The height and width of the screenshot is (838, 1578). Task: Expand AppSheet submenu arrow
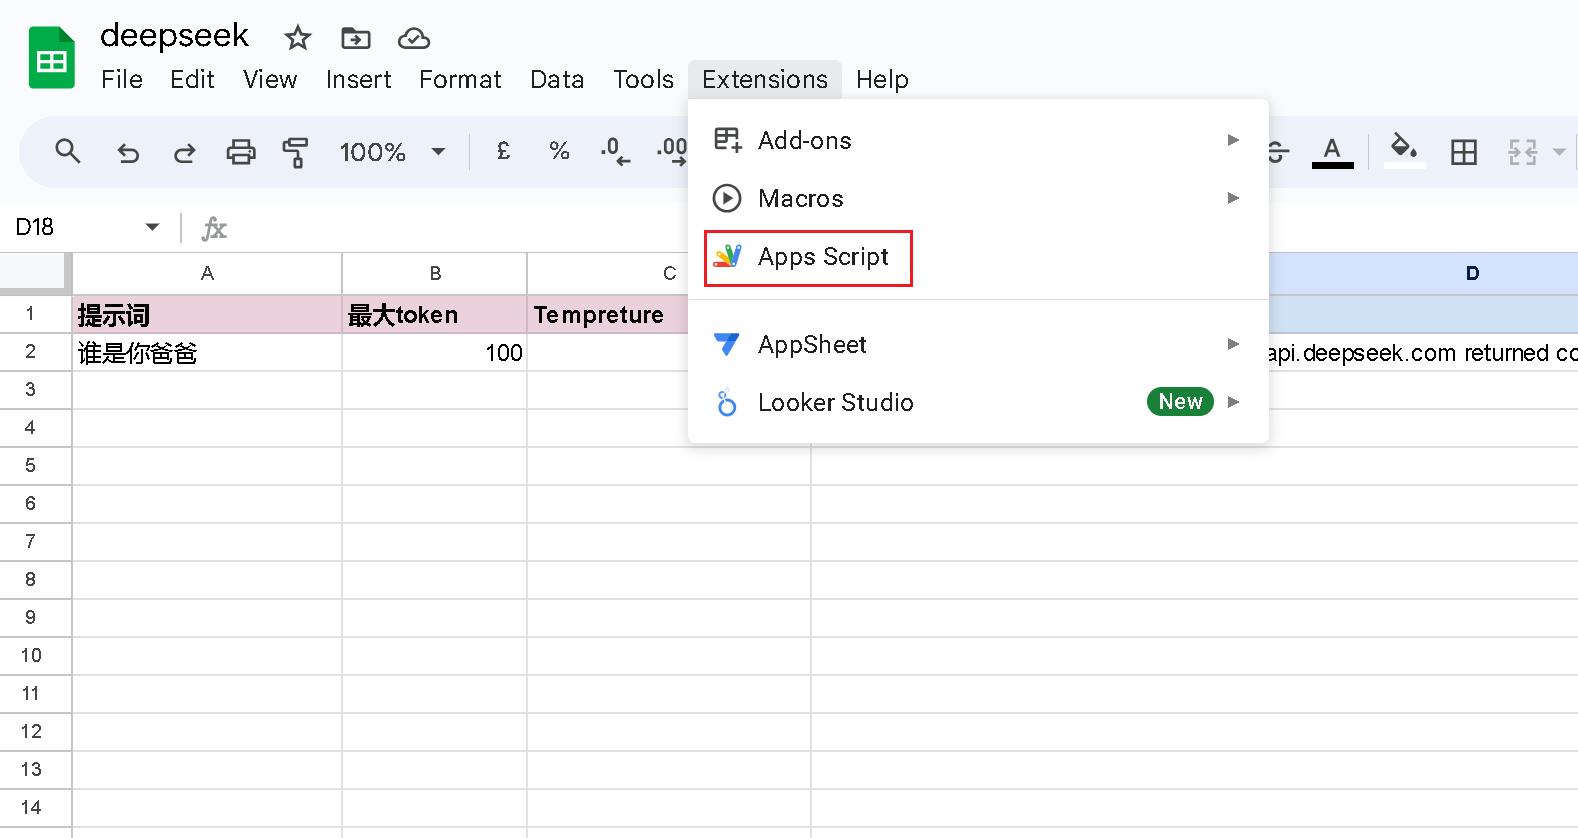(1233, 344)
